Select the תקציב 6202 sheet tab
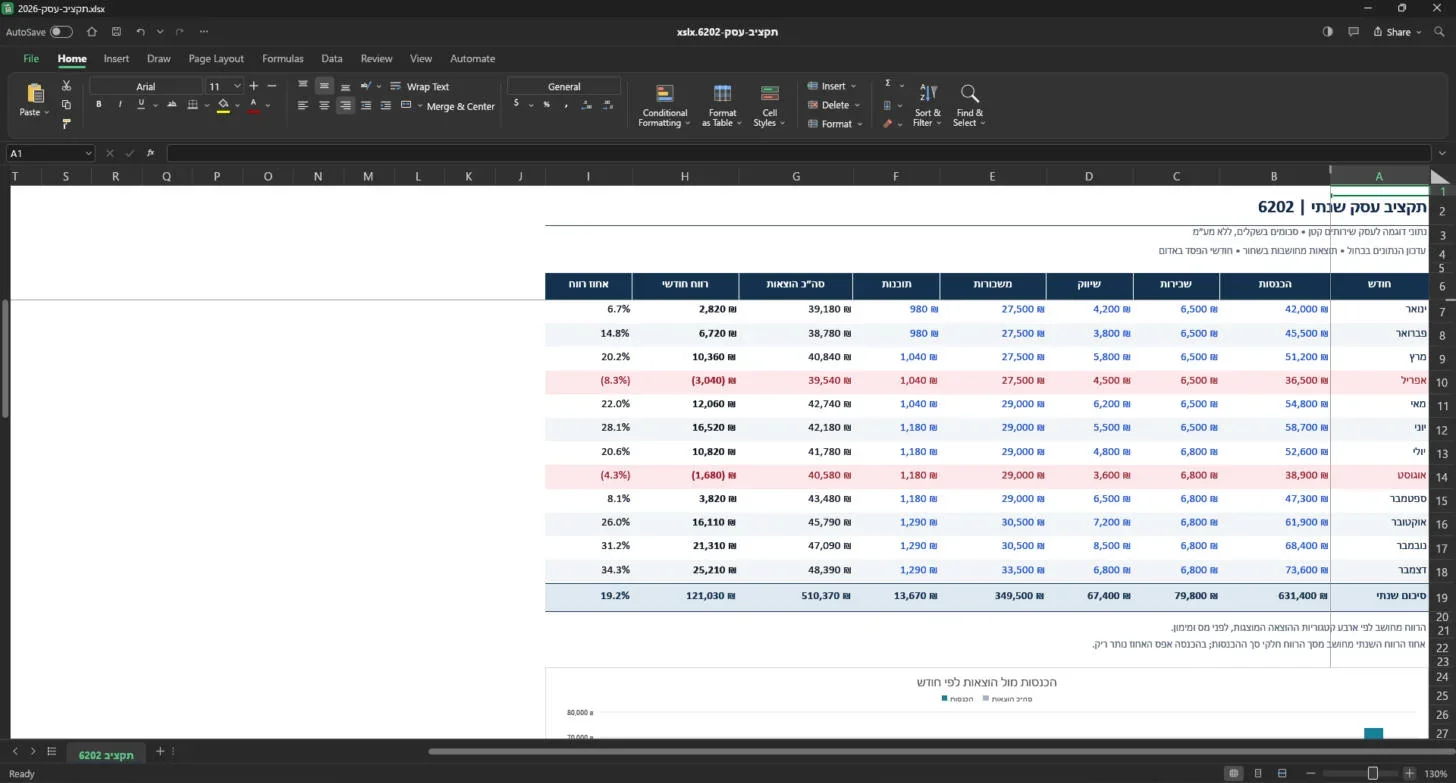1456x783 pixels. 106,753
